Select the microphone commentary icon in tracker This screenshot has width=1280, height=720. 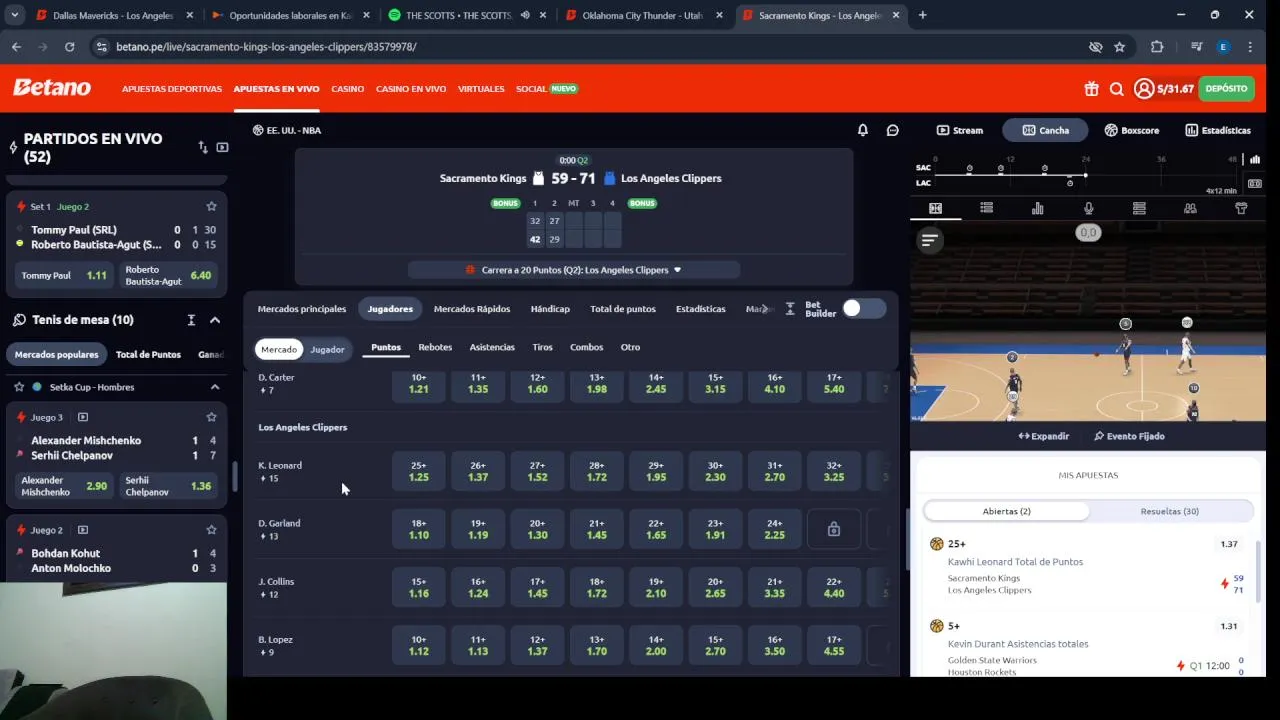tap(1088, 208)
